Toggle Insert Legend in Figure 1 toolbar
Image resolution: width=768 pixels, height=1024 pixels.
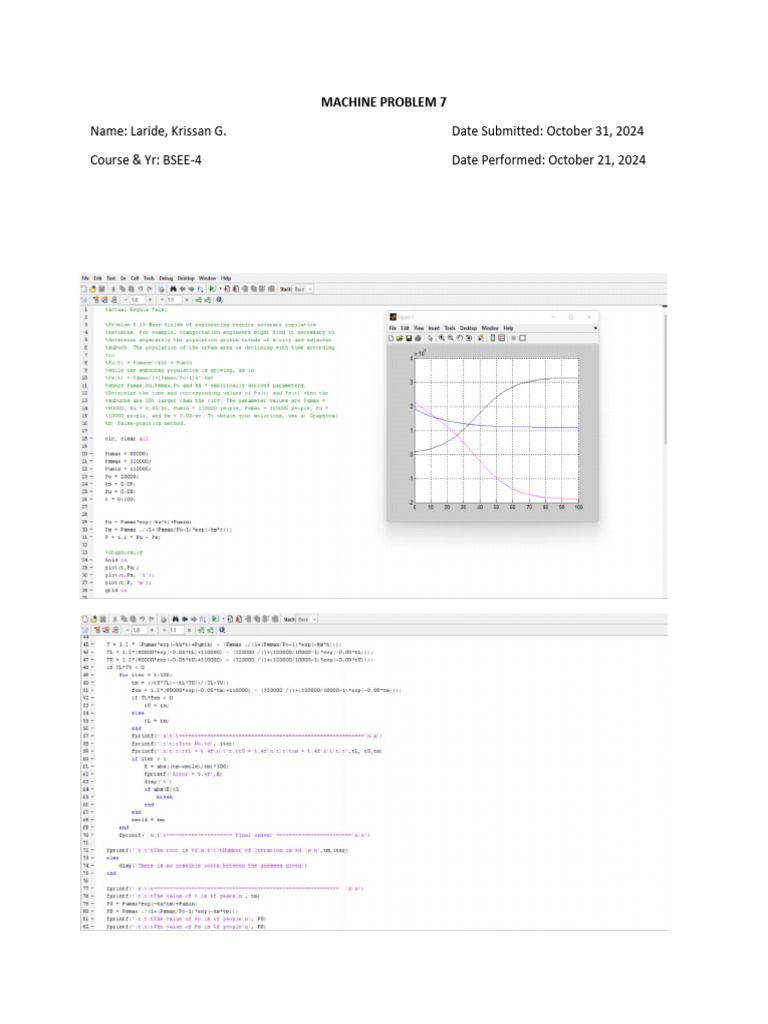pos(502,338)
